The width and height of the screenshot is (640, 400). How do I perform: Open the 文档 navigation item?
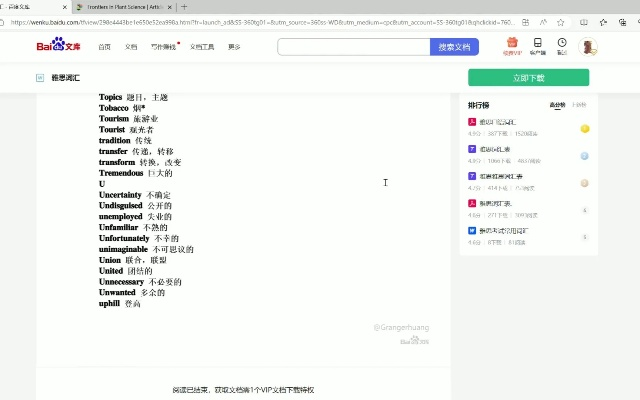[131, 47]
